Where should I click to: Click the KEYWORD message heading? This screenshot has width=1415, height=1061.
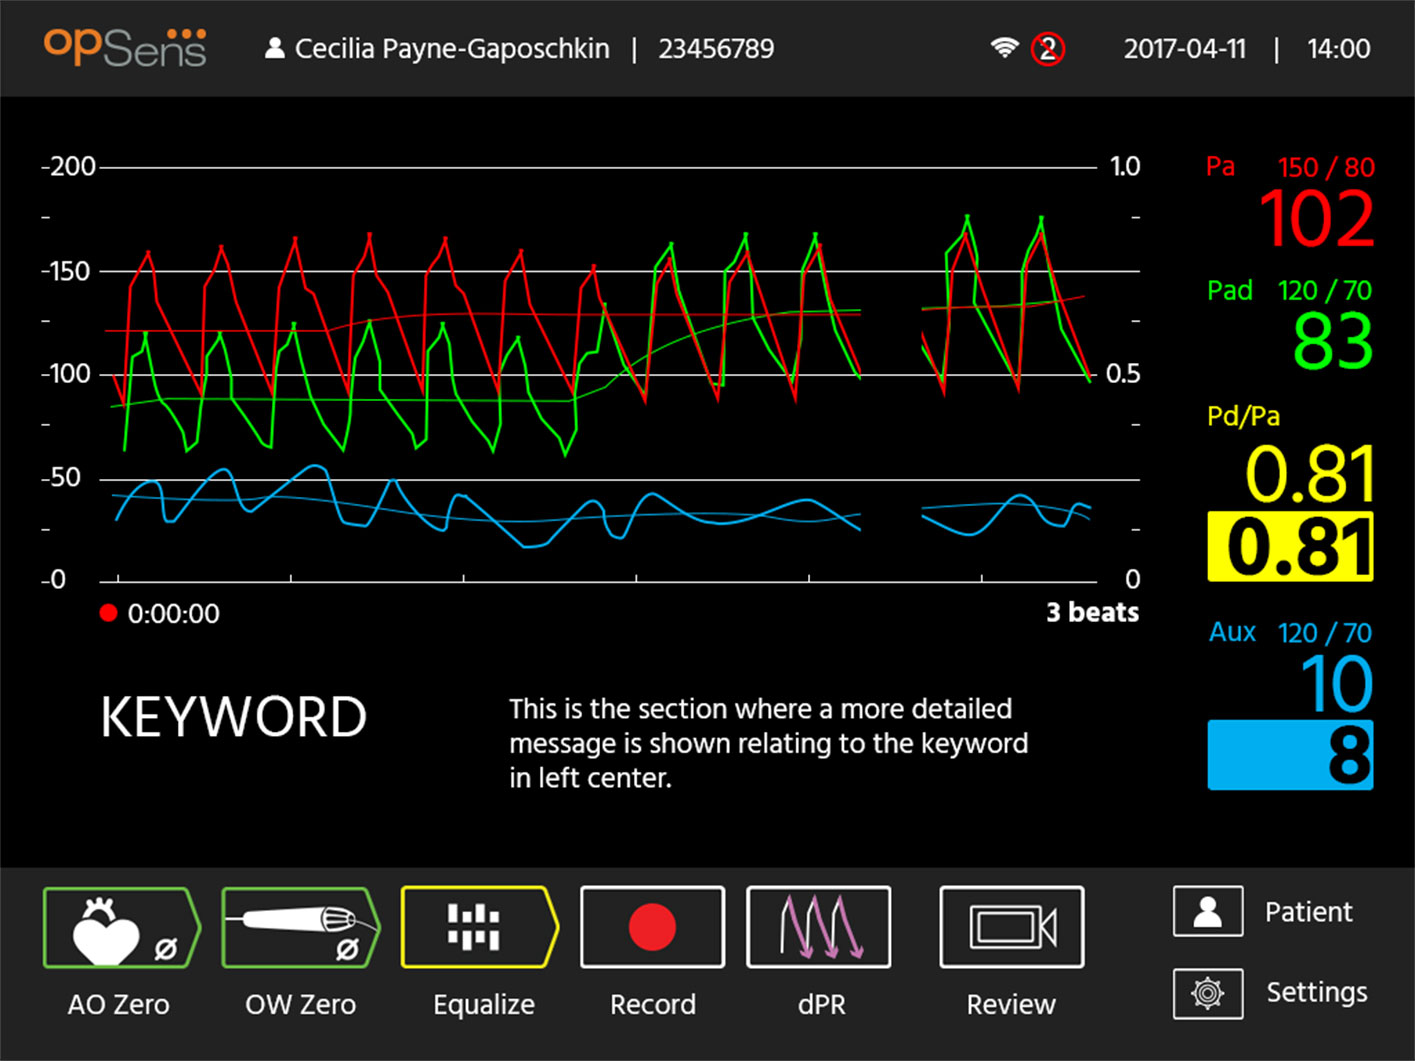click(x=234, y=717)
